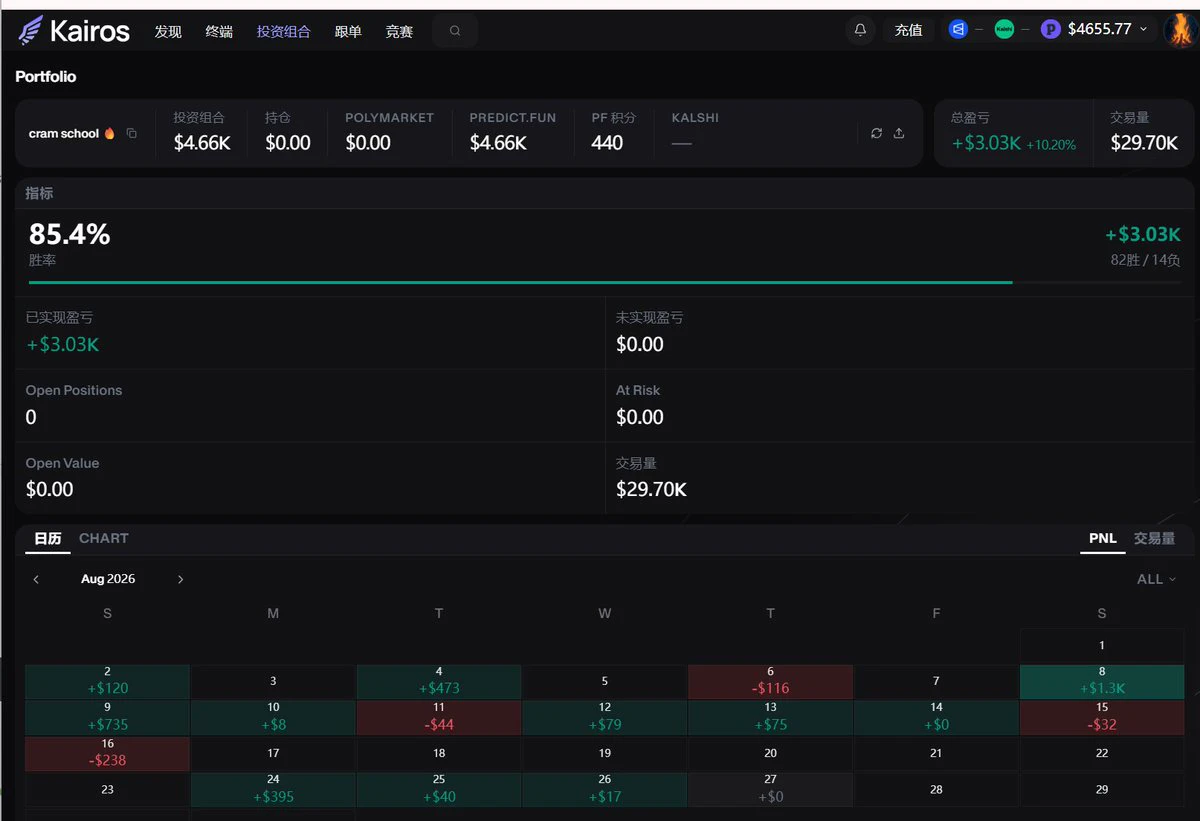
Task: Click the POLYMARKET $0.00 value
Action: (x=368, y=143)
